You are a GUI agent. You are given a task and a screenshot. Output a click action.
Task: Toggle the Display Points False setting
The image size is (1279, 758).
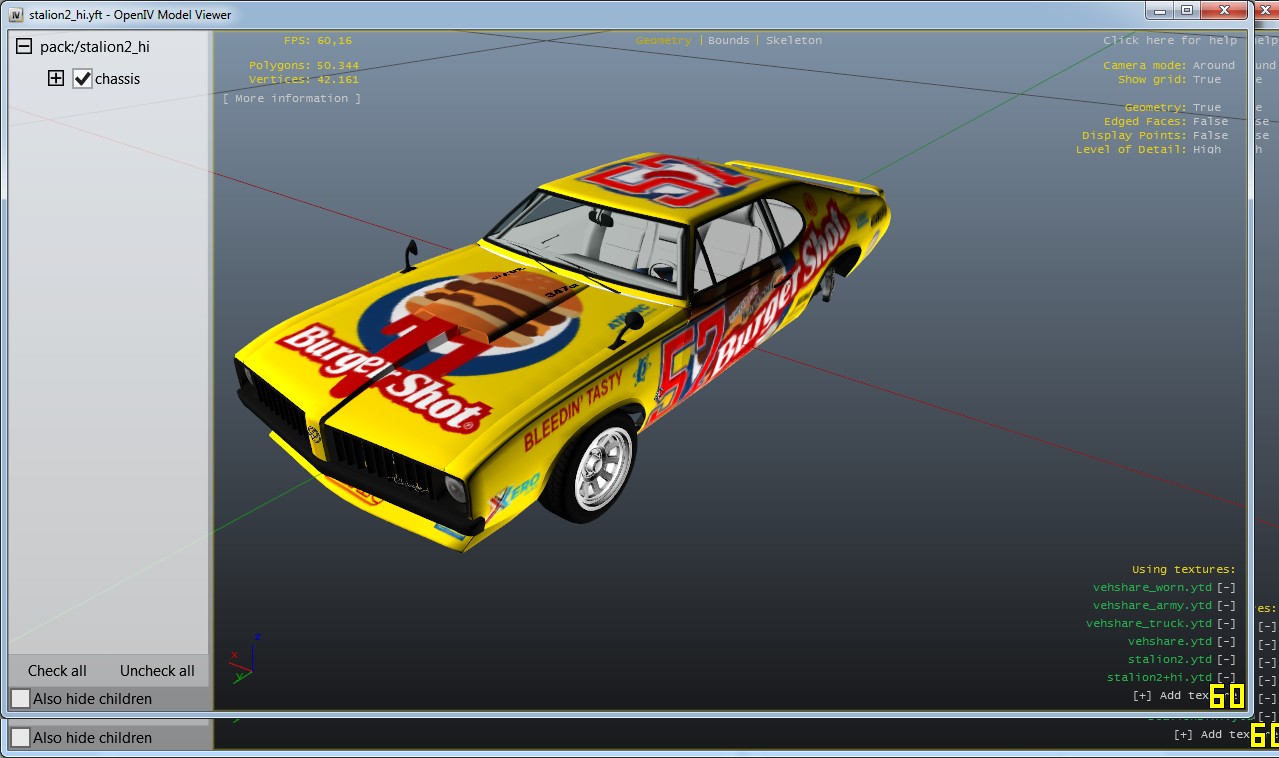(1211, 135)
